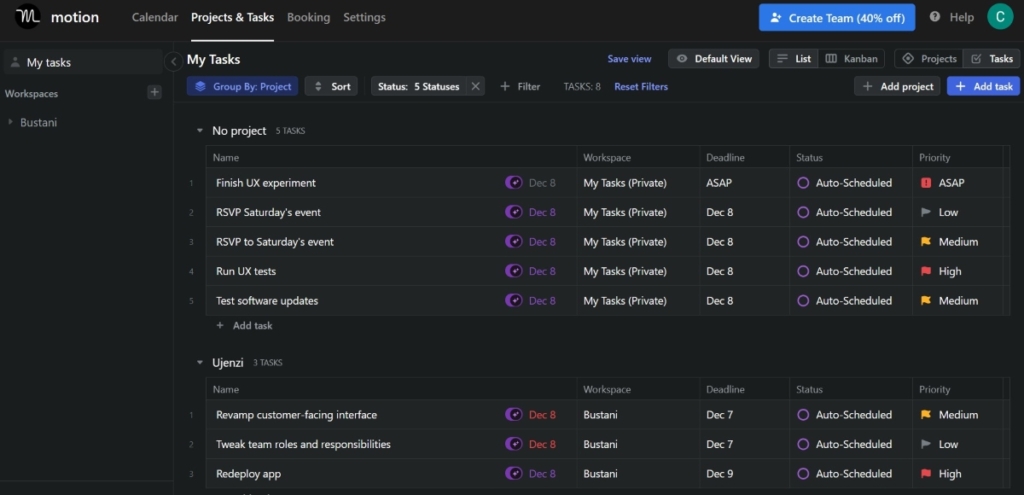Open the Group By: Project dropdown
Screen dimensions: 1024x495
[242, 87]
